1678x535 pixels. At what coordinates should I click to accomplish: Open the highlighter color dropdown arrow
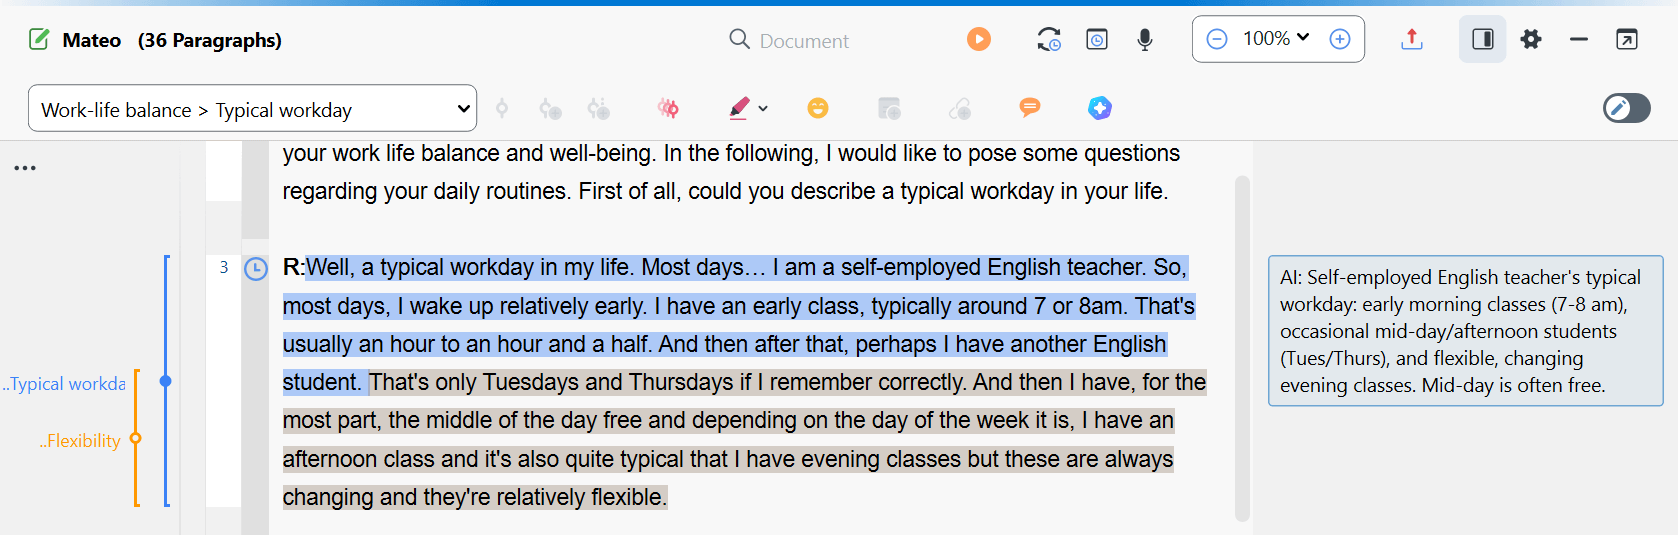tap(763, 108)
